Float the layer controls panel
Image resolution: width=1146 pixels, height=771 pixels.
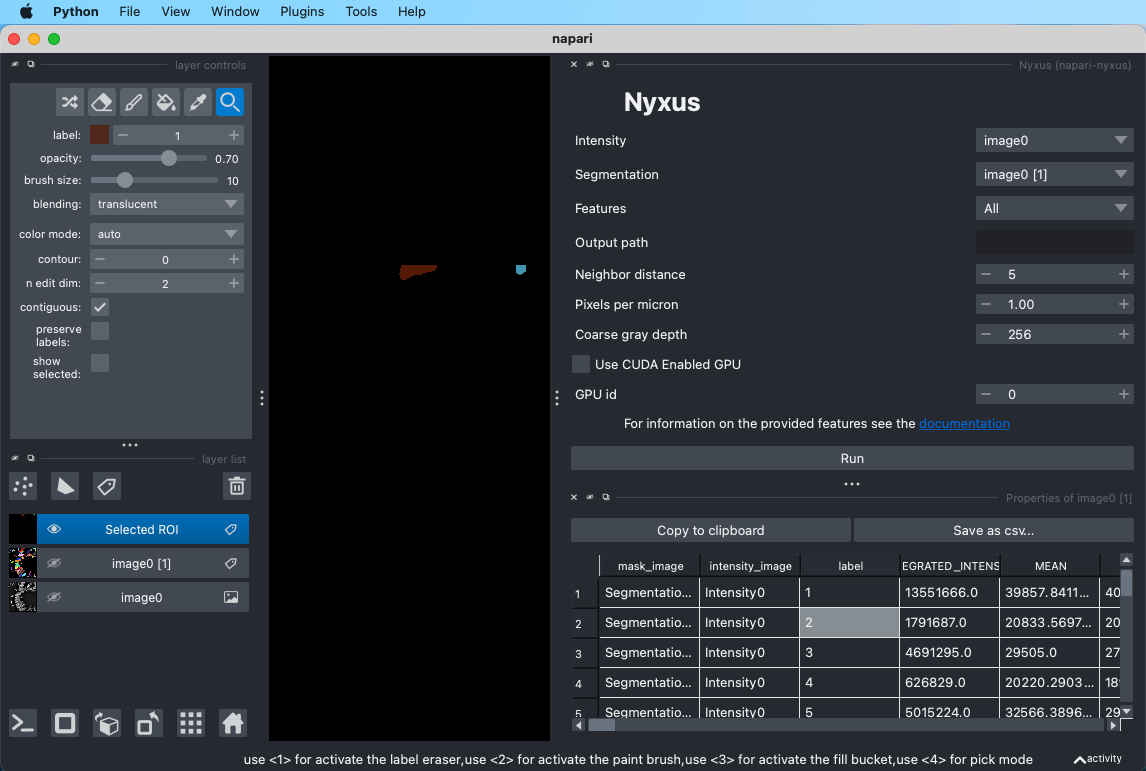(x=31, y=64)
